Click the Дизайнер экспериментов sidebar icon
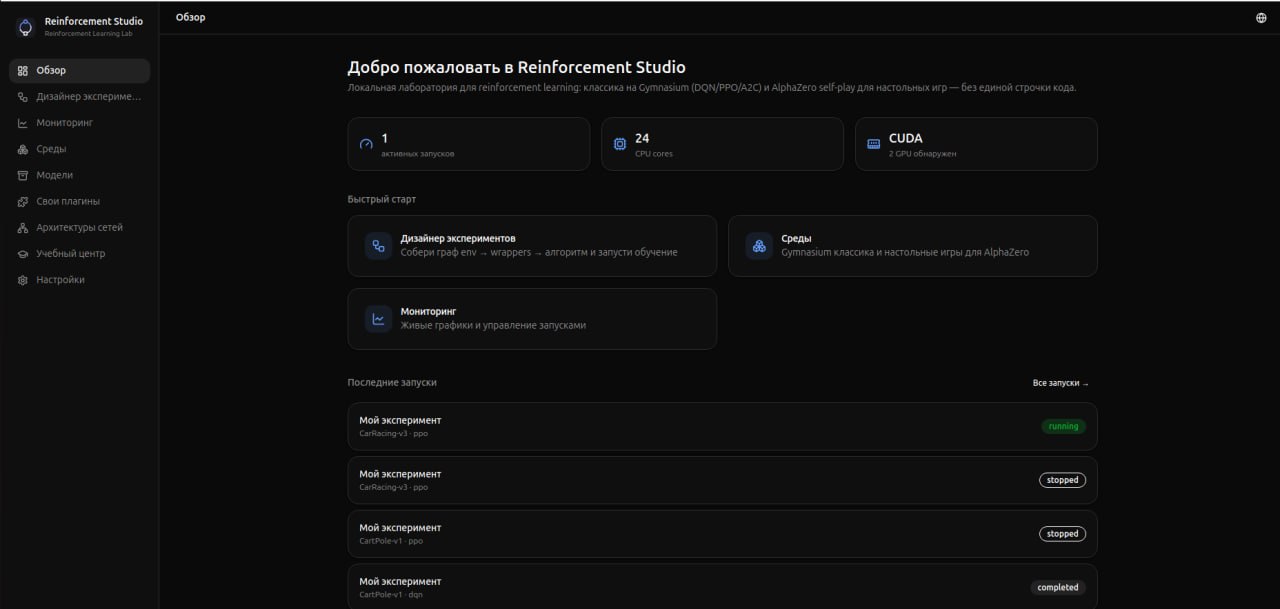The image size is (1280, 609). coord(23,97)
